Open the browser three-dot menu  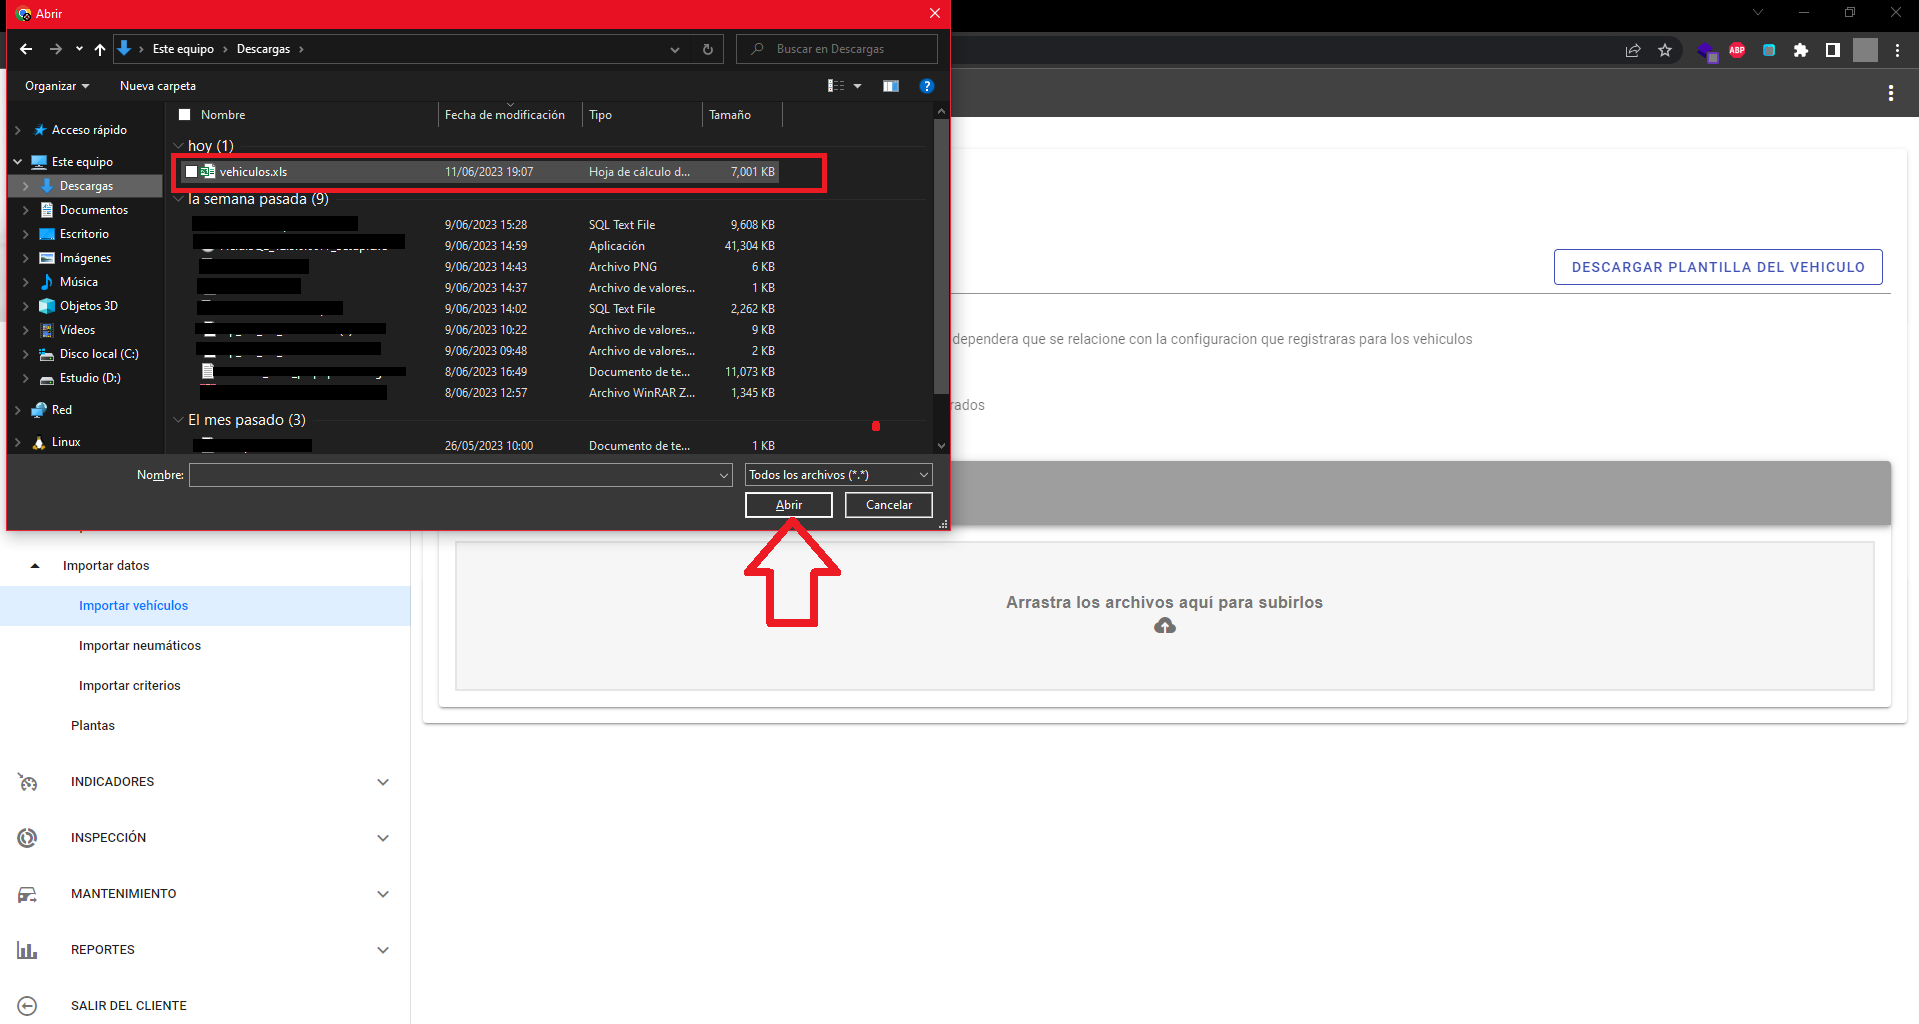1897,50
